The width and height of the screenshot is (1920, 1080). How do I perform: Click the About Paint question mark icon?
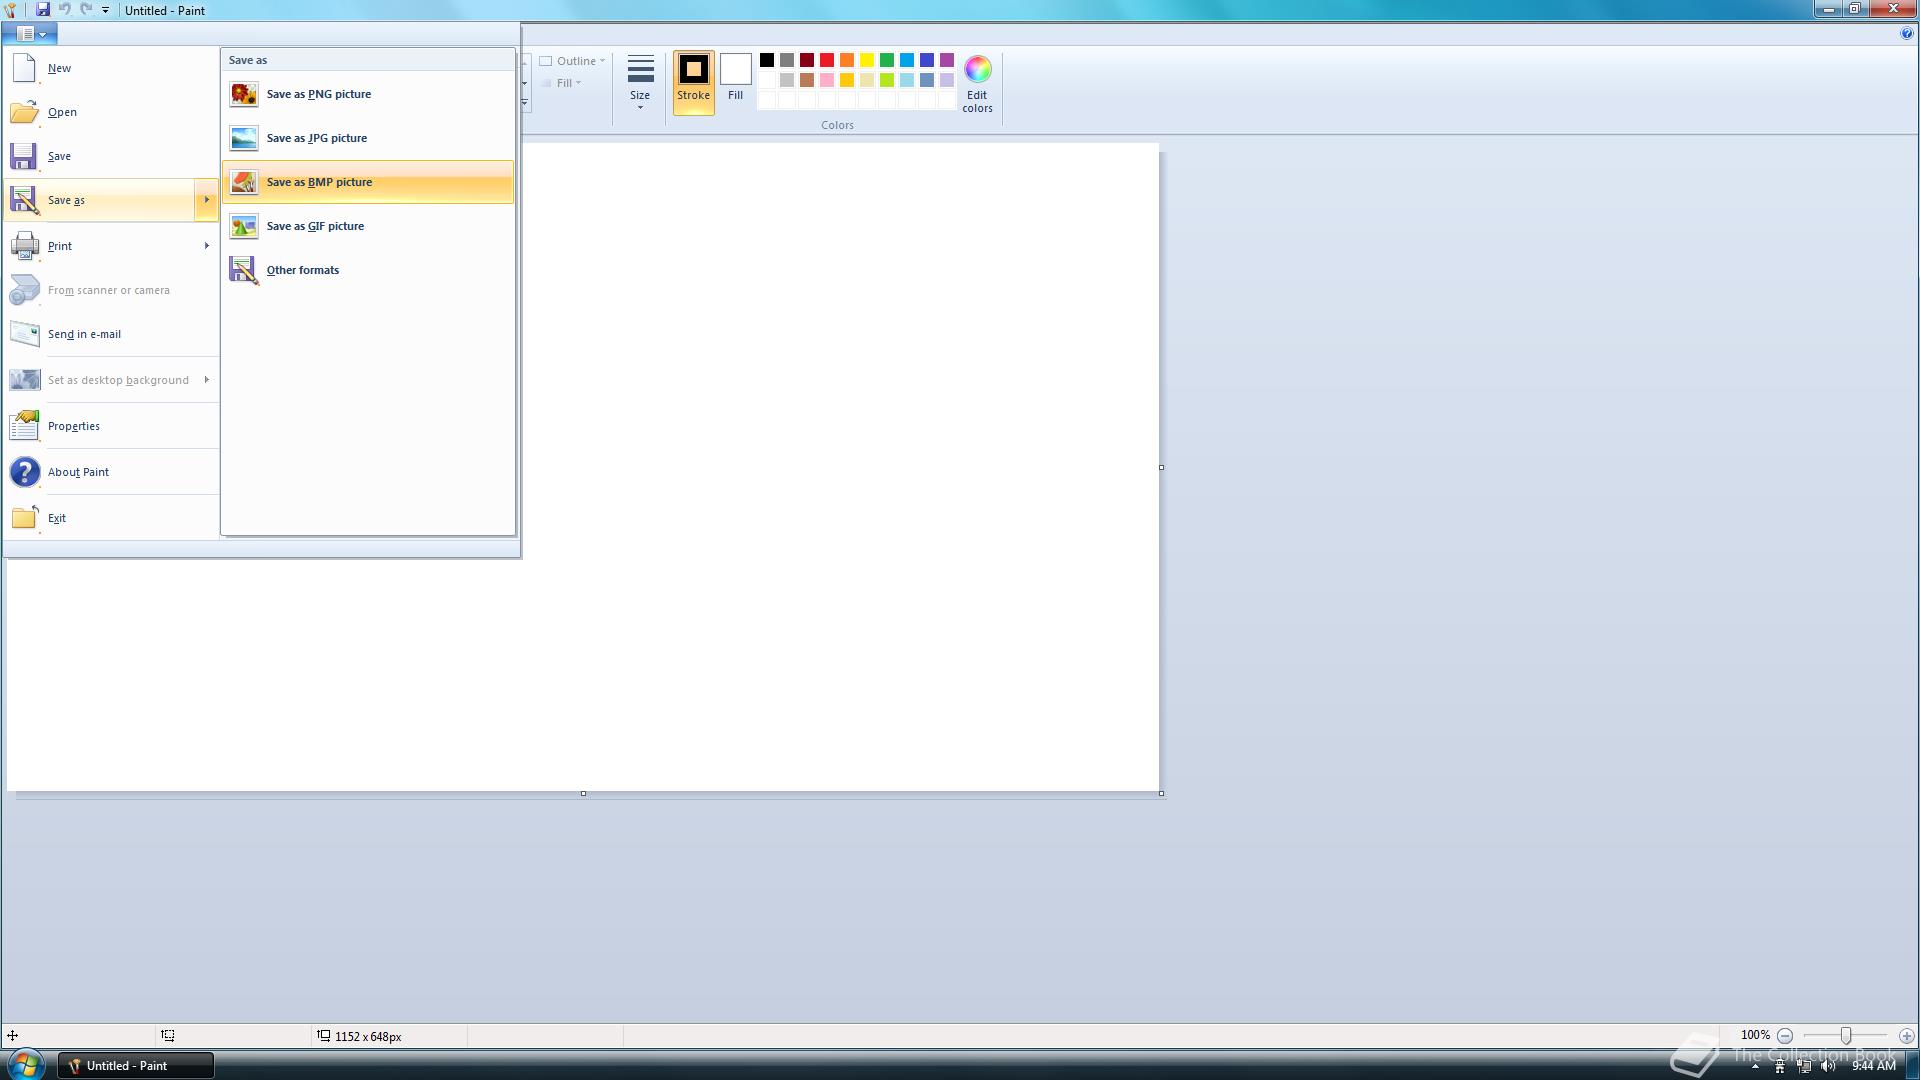click(24, 472)
